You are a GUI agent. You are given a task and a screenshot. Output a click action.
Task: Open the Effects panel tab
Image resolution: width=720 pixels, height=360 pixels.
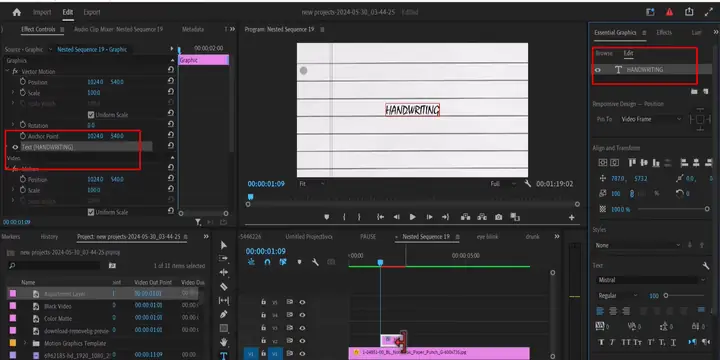coord(664,33)
